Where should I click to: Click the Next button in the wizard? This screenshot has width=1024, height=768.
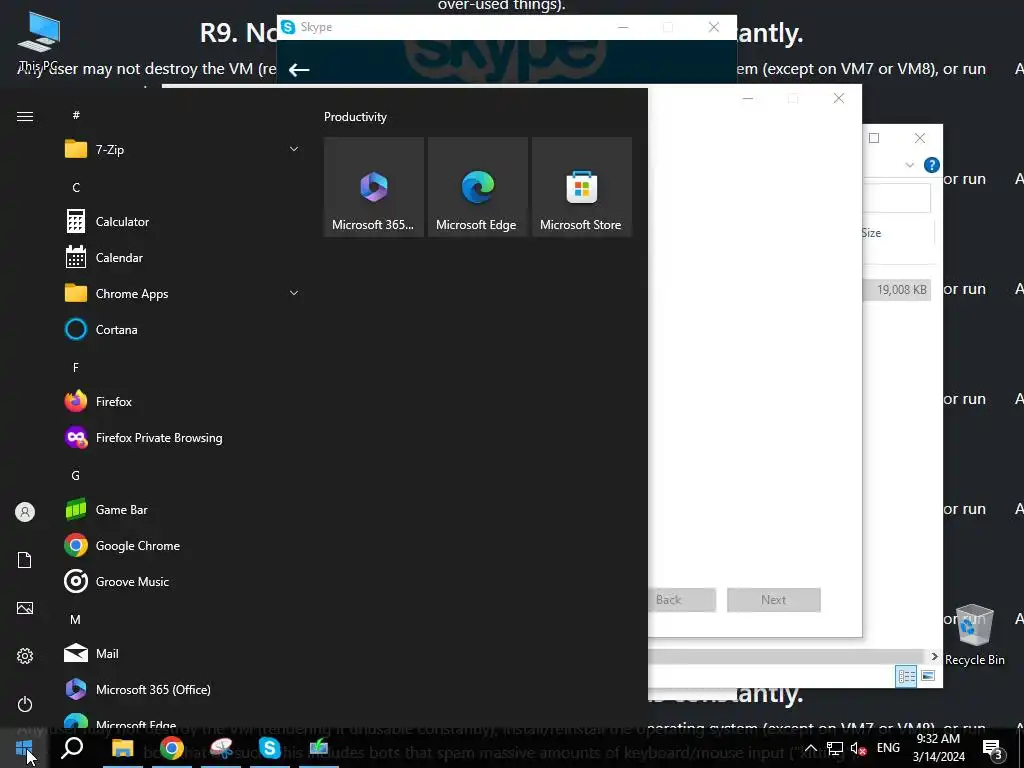[x=774, y=600]
